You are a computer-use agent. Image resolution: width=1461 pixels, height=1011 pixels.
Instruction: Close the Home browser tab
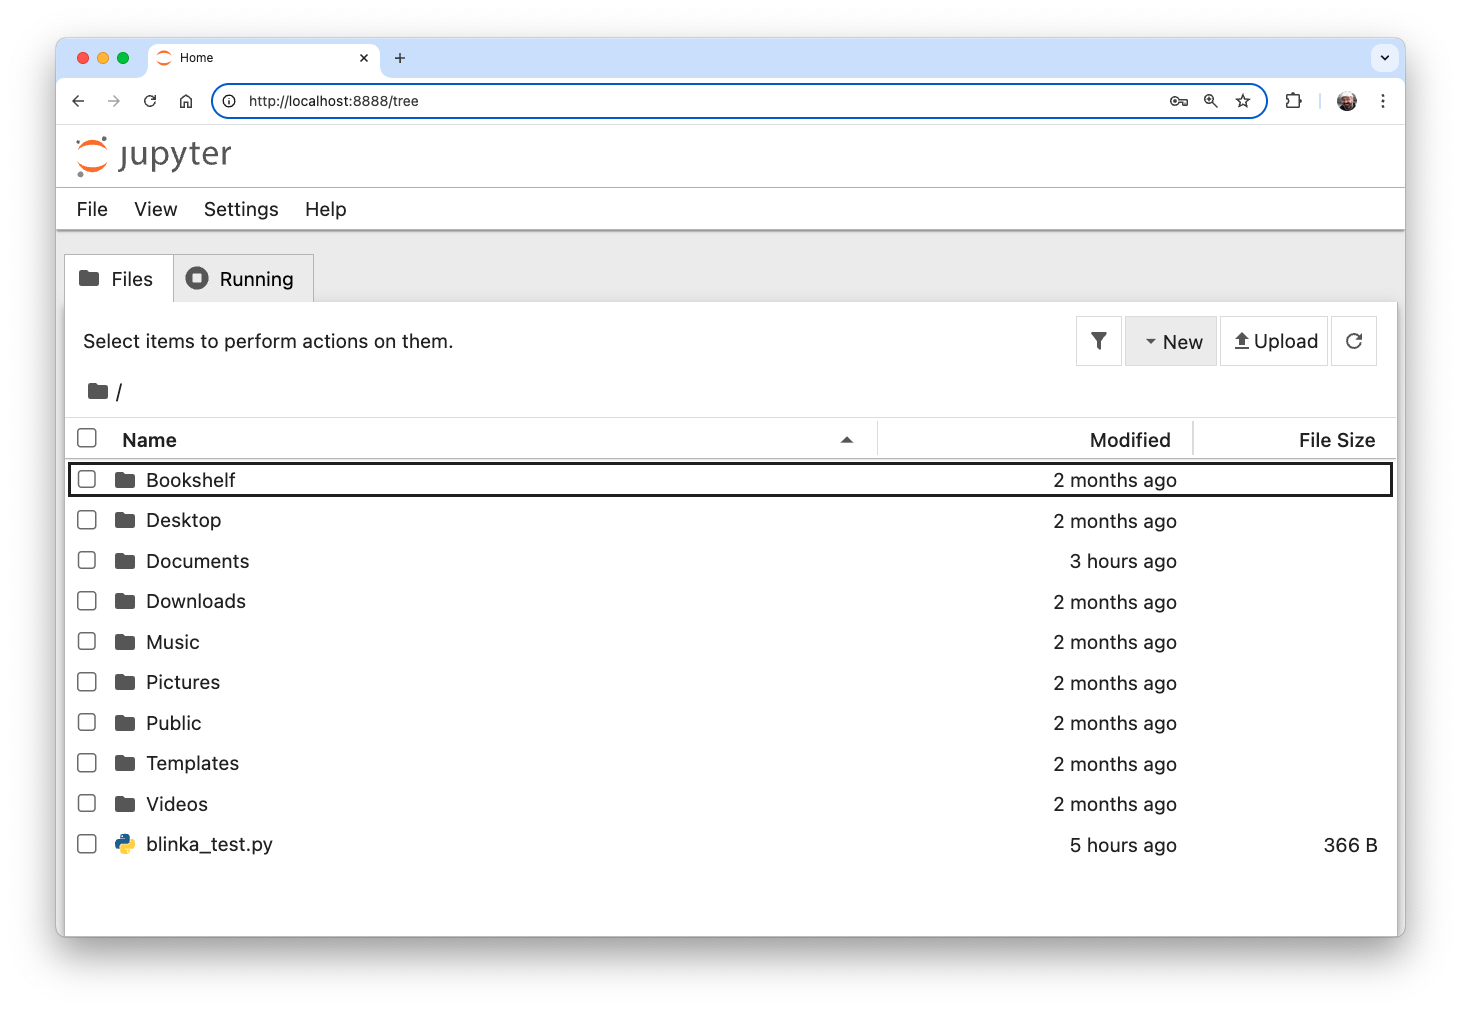click(x=364, y=58)
